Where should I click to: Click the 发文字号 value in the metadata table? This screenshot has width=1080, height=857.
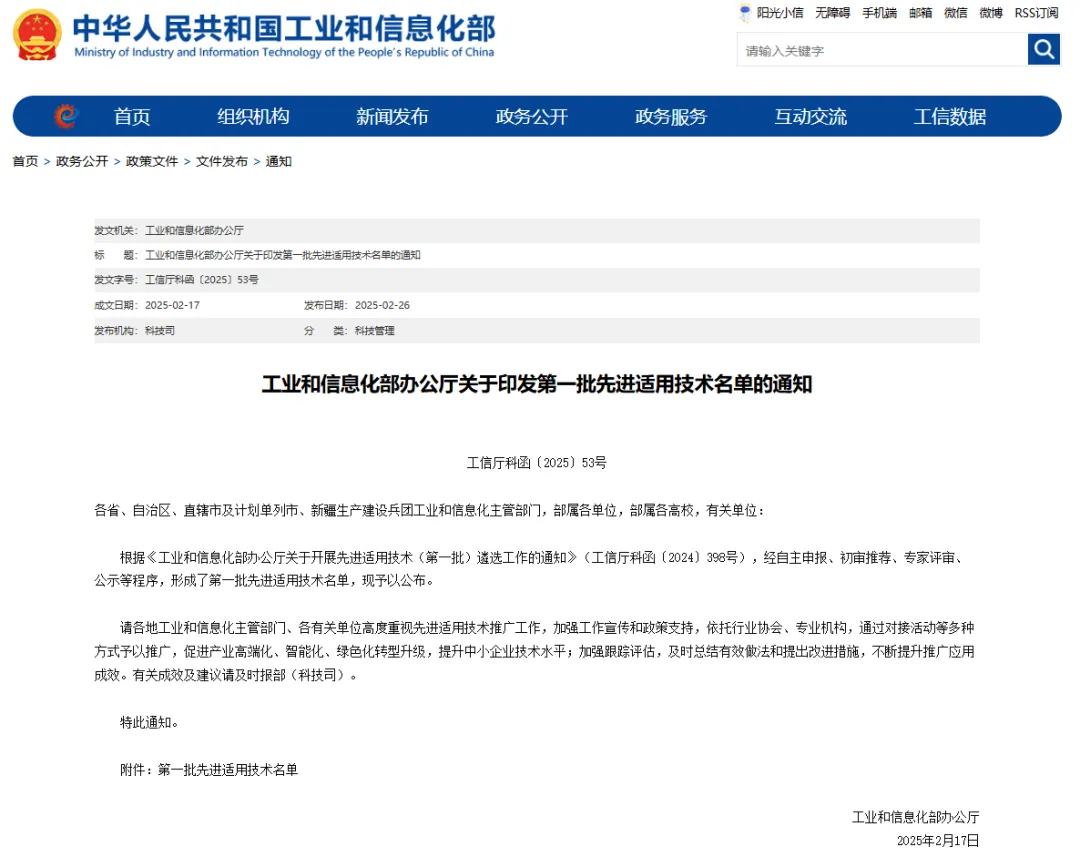coord(202,280)
